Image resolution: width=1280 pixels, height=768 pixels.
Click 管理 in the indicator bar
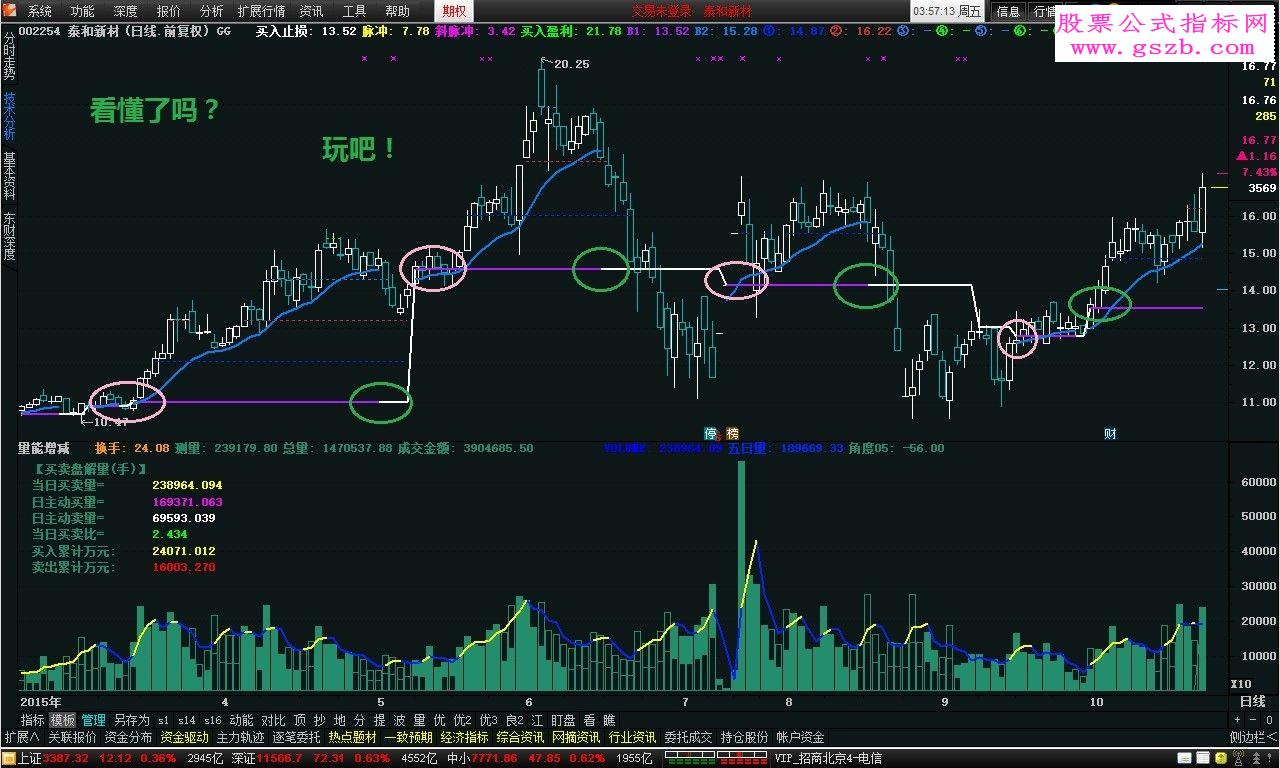94,719
